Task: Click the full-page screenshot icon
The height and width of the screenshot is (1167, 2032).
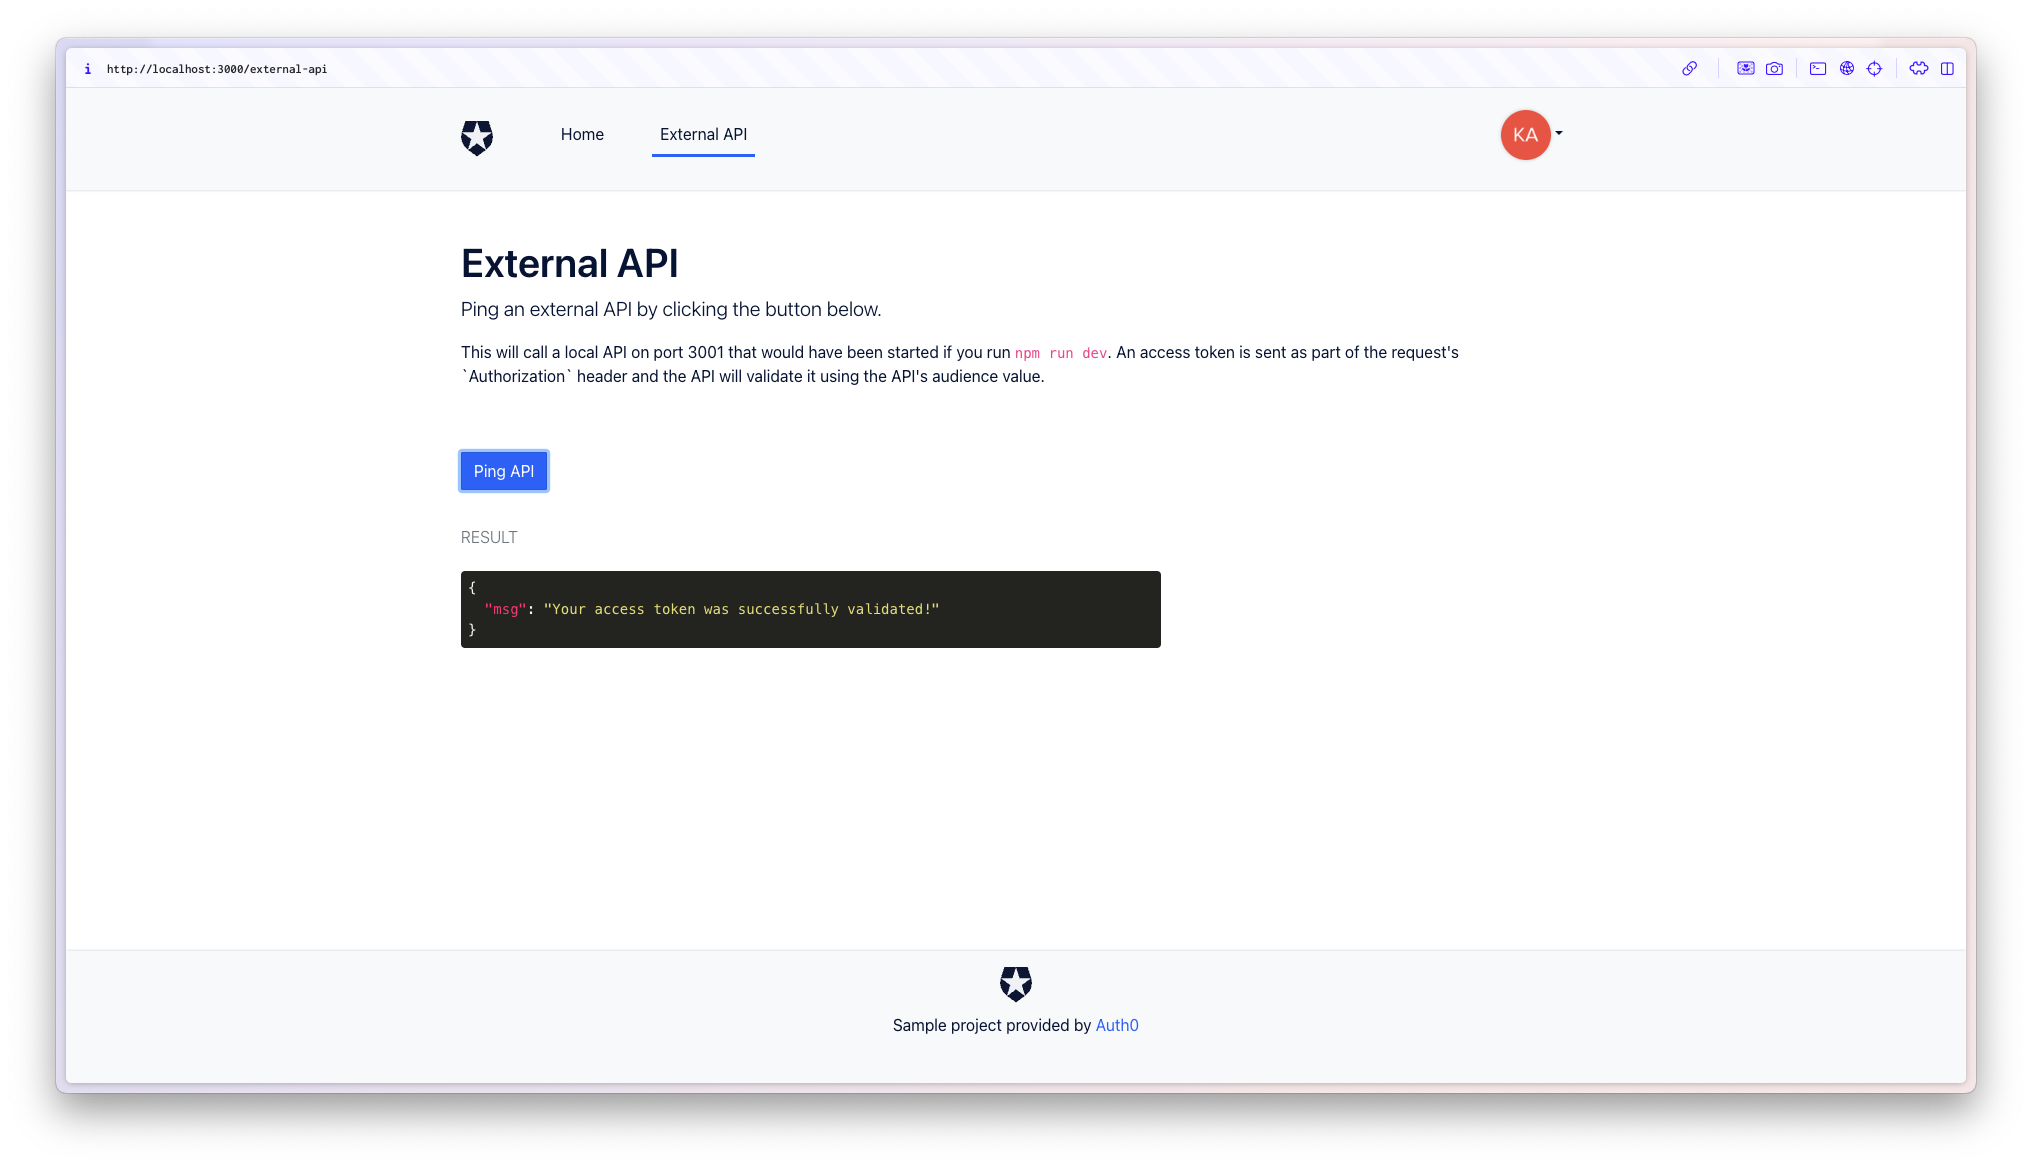Action: [1745, 69]
